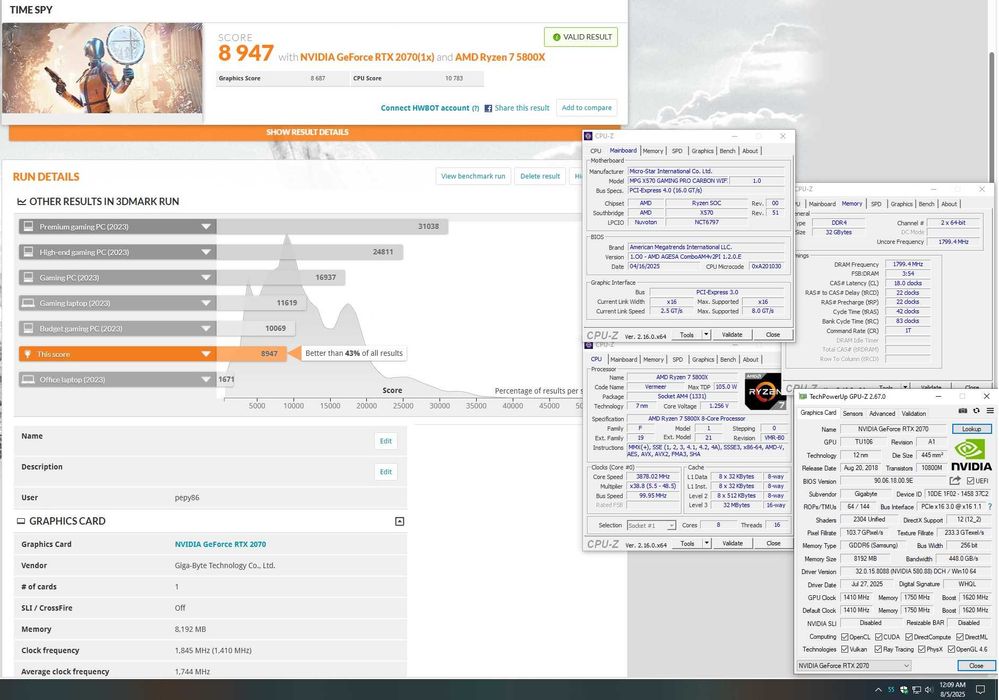Click the Ryzen 7 logo in CPU-Z
Image resolution: width=999 pixels, height=700 pixels.
763,392
